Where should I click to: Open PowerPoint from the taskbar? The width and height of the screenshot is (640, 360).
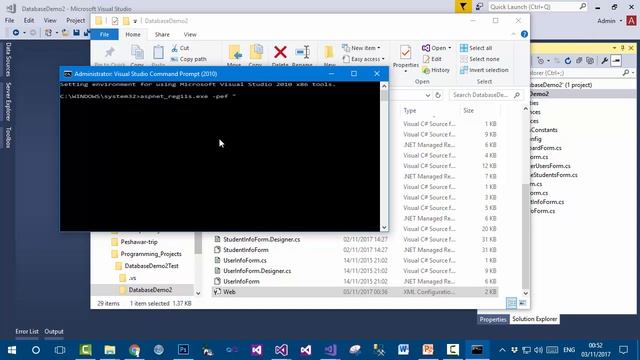[428, 350]
